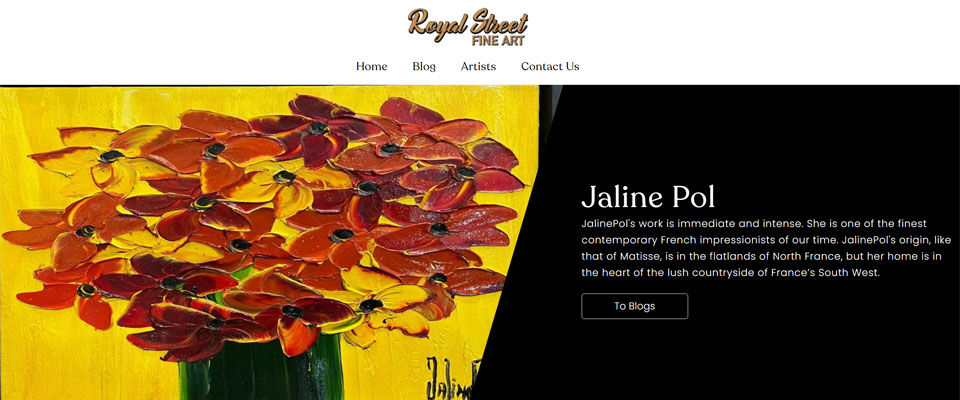This screenshot has width=960, height=400.
Task: Click the Jaline Pol heading
Action: point(648,197)
